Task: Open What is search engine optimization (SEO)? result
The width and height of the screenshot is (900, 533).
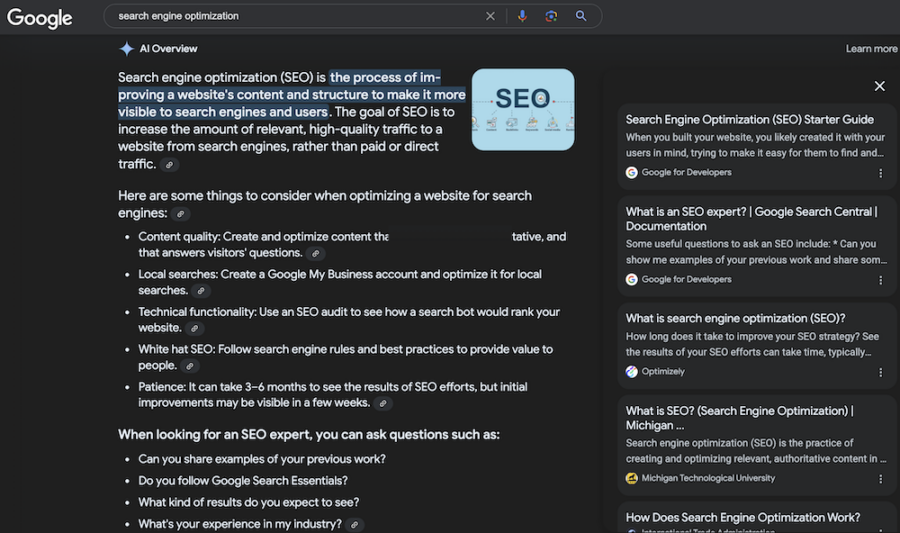Action: (x=735, y=319)
